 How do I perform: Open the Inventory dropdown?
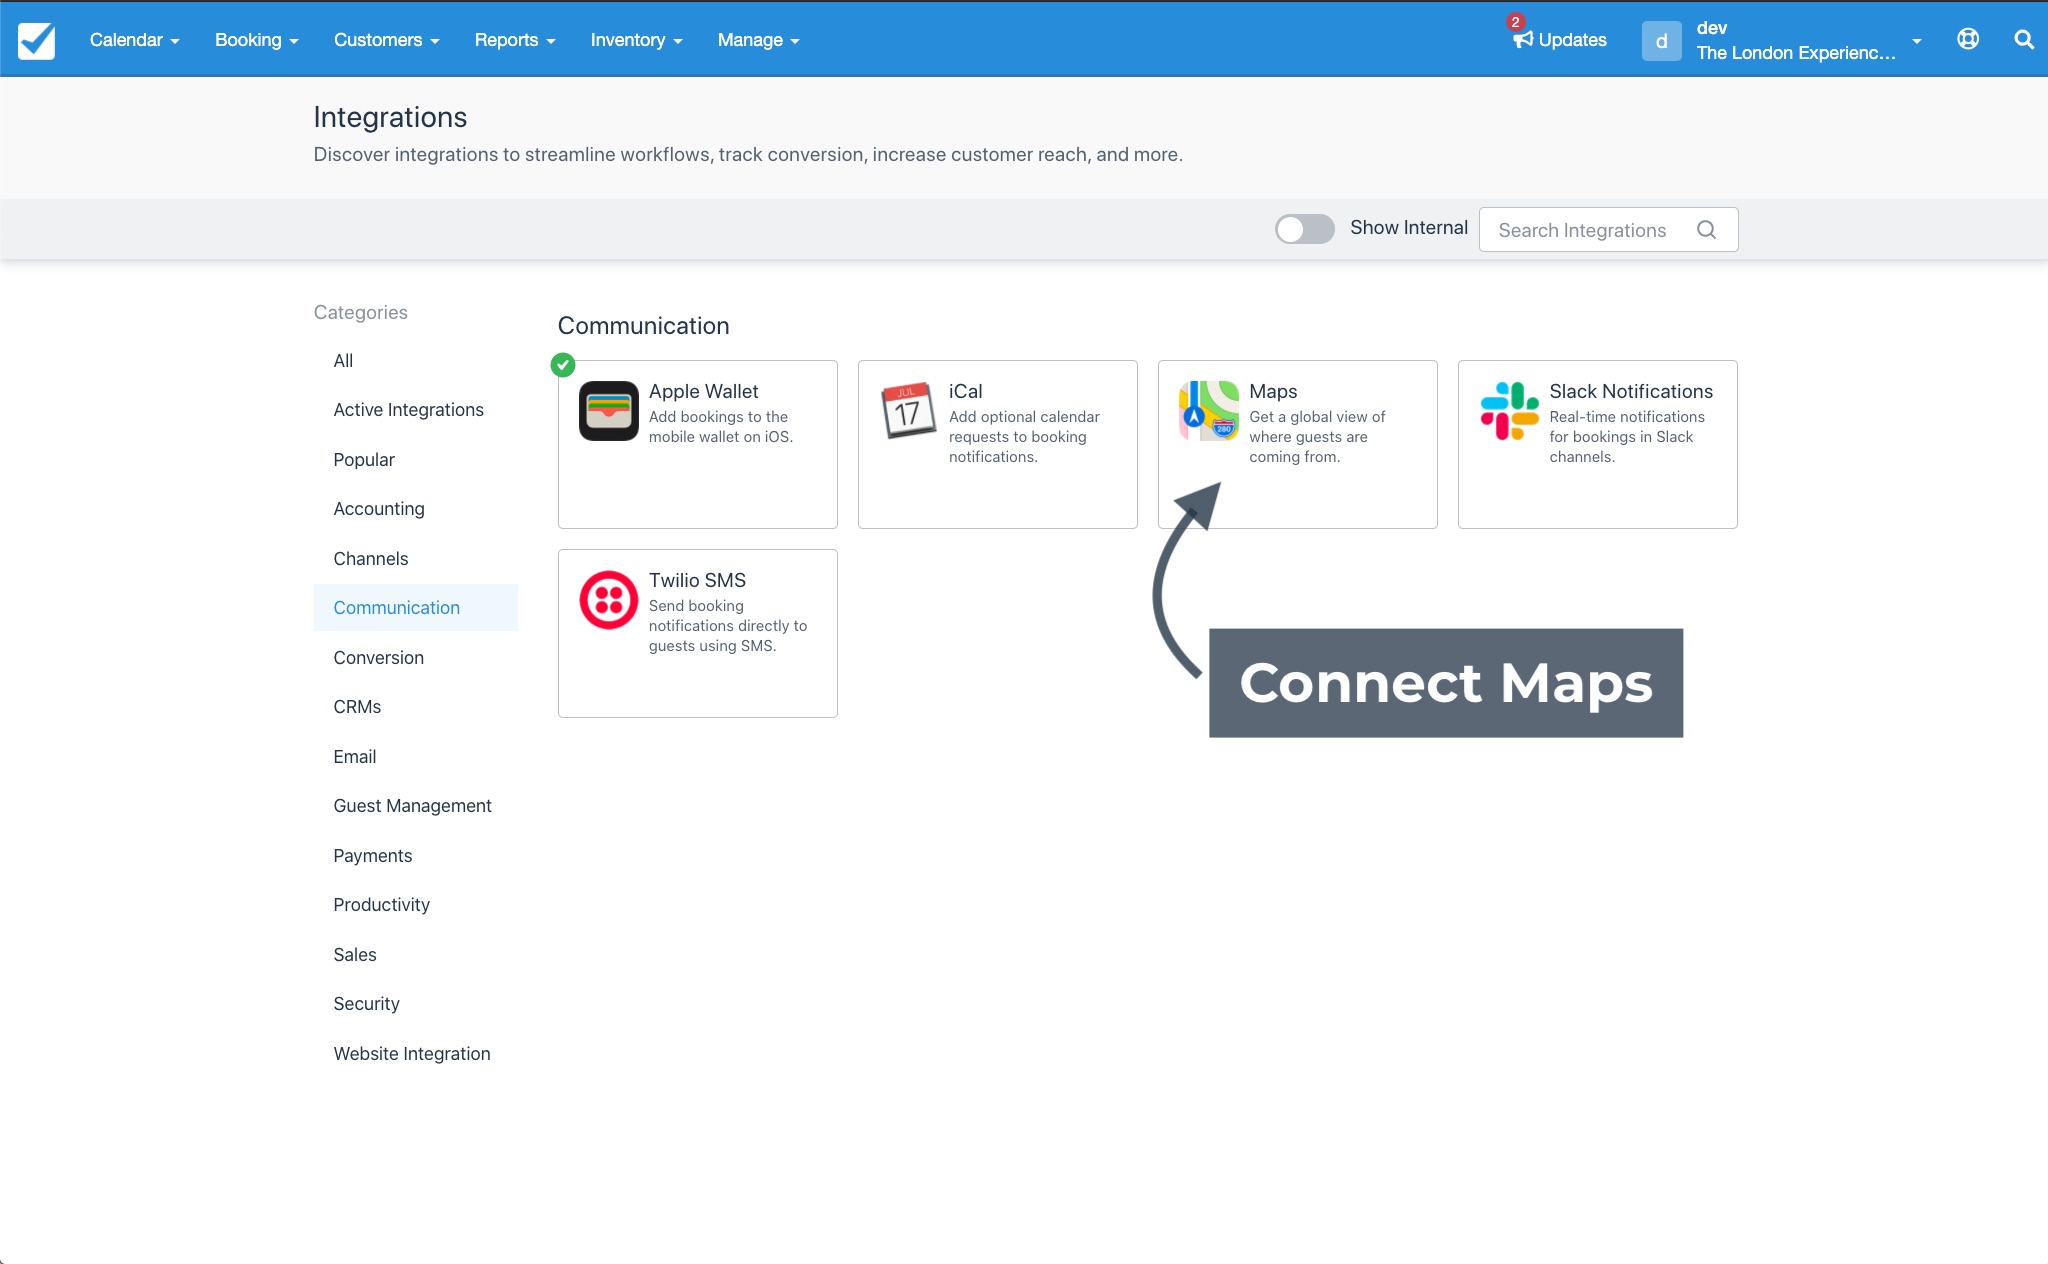(636, 40)
